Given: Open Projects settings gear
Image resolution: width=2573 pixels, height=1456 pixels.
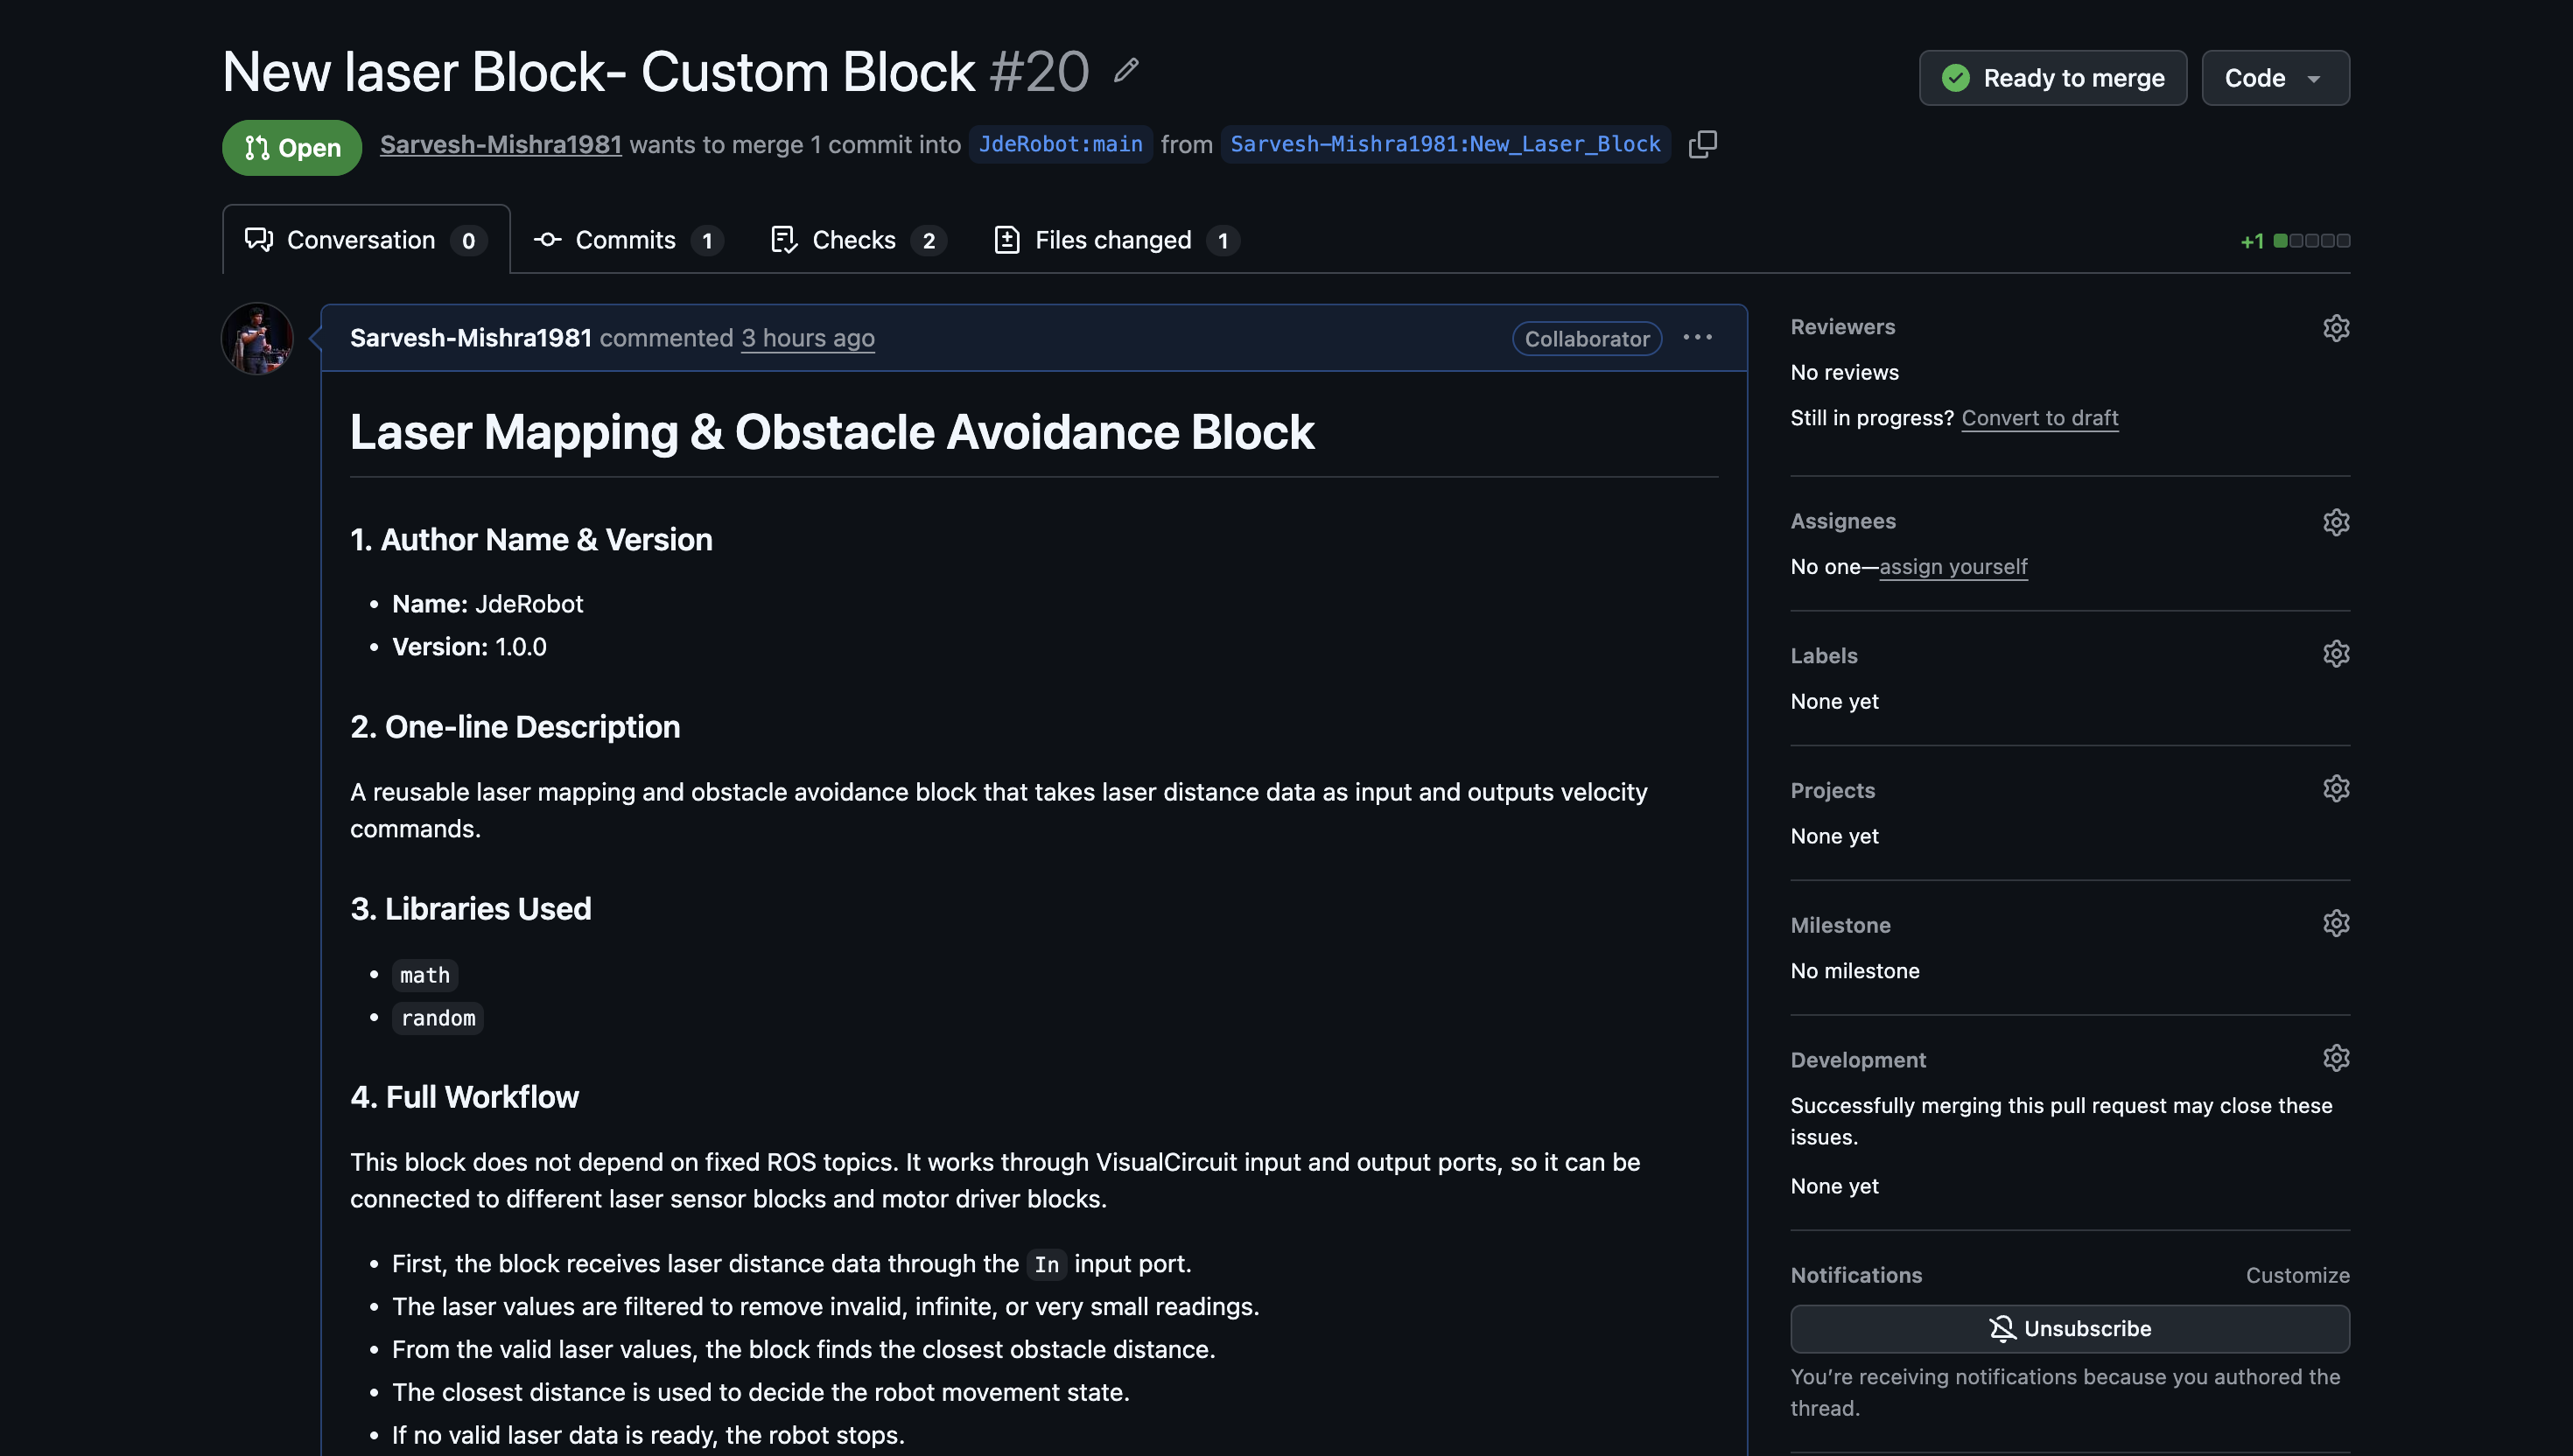Looking at the screenshot, I should click(x=2335, y=788).
